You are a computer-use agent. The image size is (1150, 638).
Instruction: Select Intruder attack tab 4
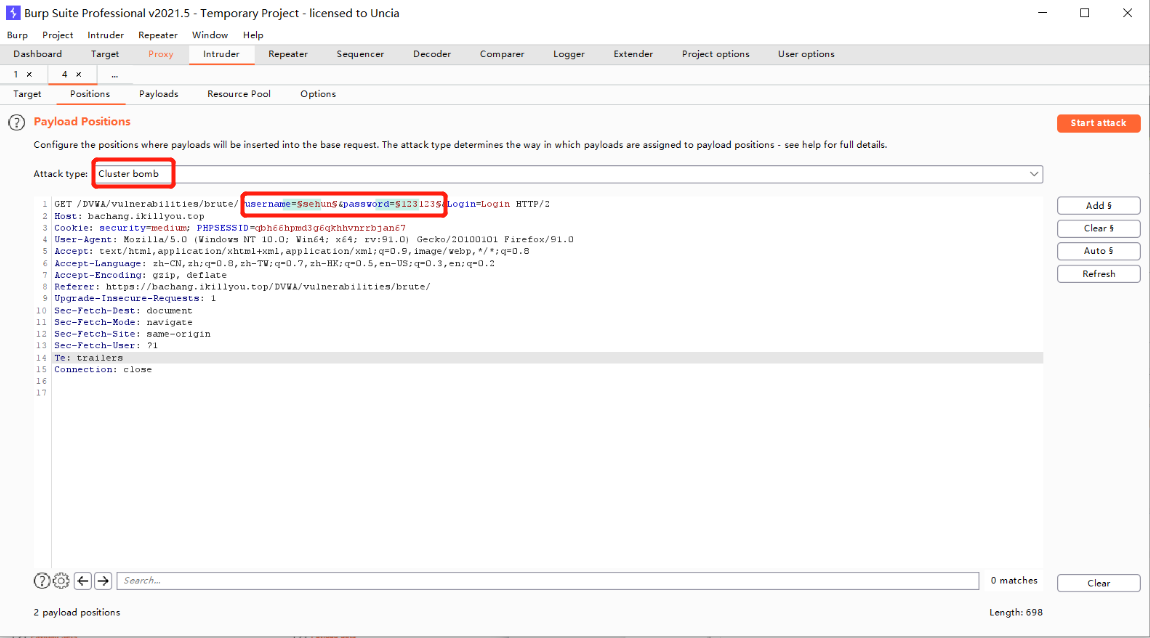click(x=65, y=74)
